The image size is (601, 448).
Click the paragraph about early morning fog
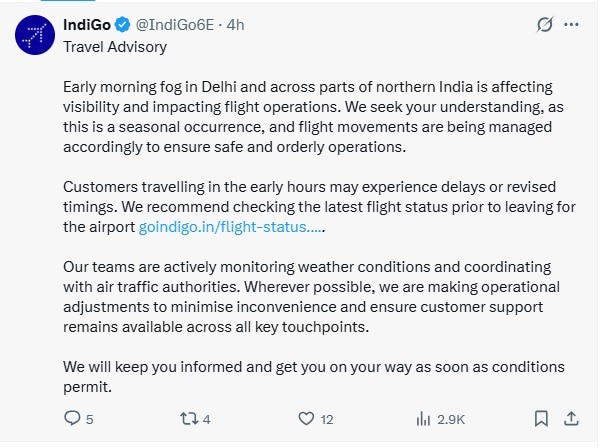coord(300,116)
